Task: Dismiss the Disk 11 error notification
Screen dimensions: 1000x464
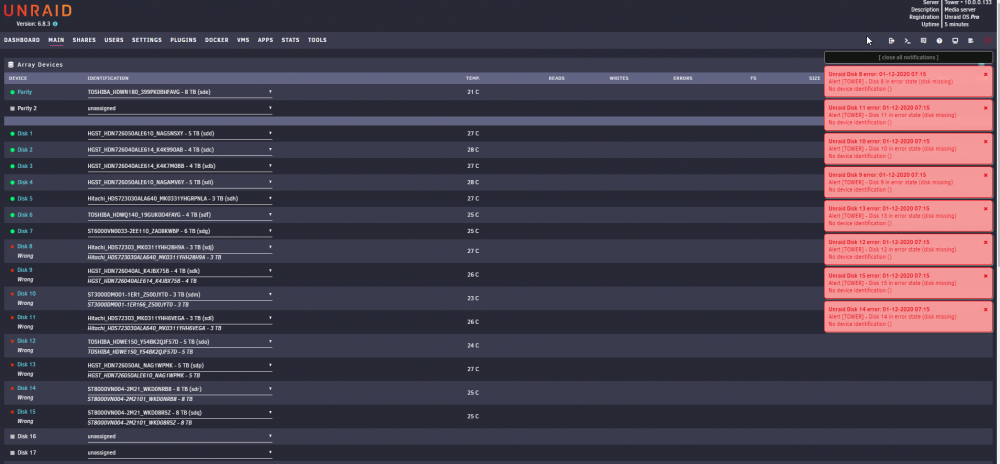Action: 985,108
